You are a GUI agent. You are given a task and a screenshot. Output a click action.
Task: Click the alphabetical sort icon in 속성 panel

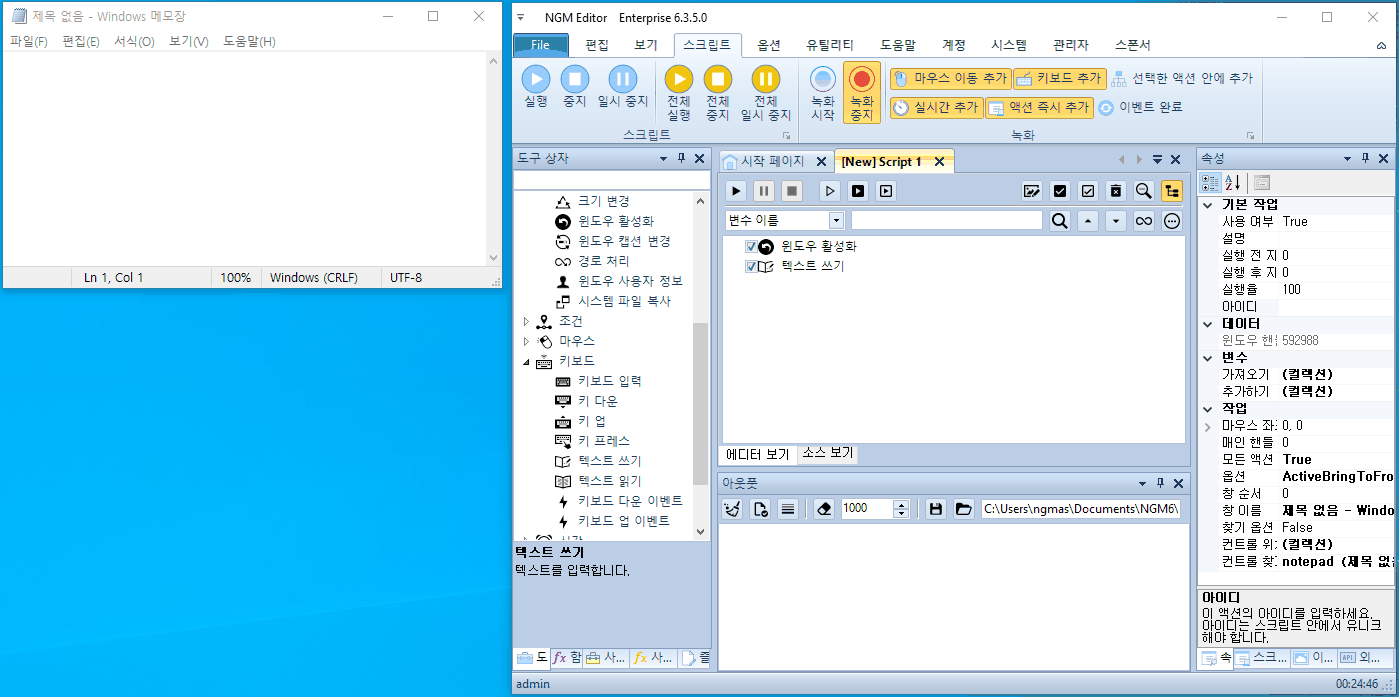(1233, 182)
